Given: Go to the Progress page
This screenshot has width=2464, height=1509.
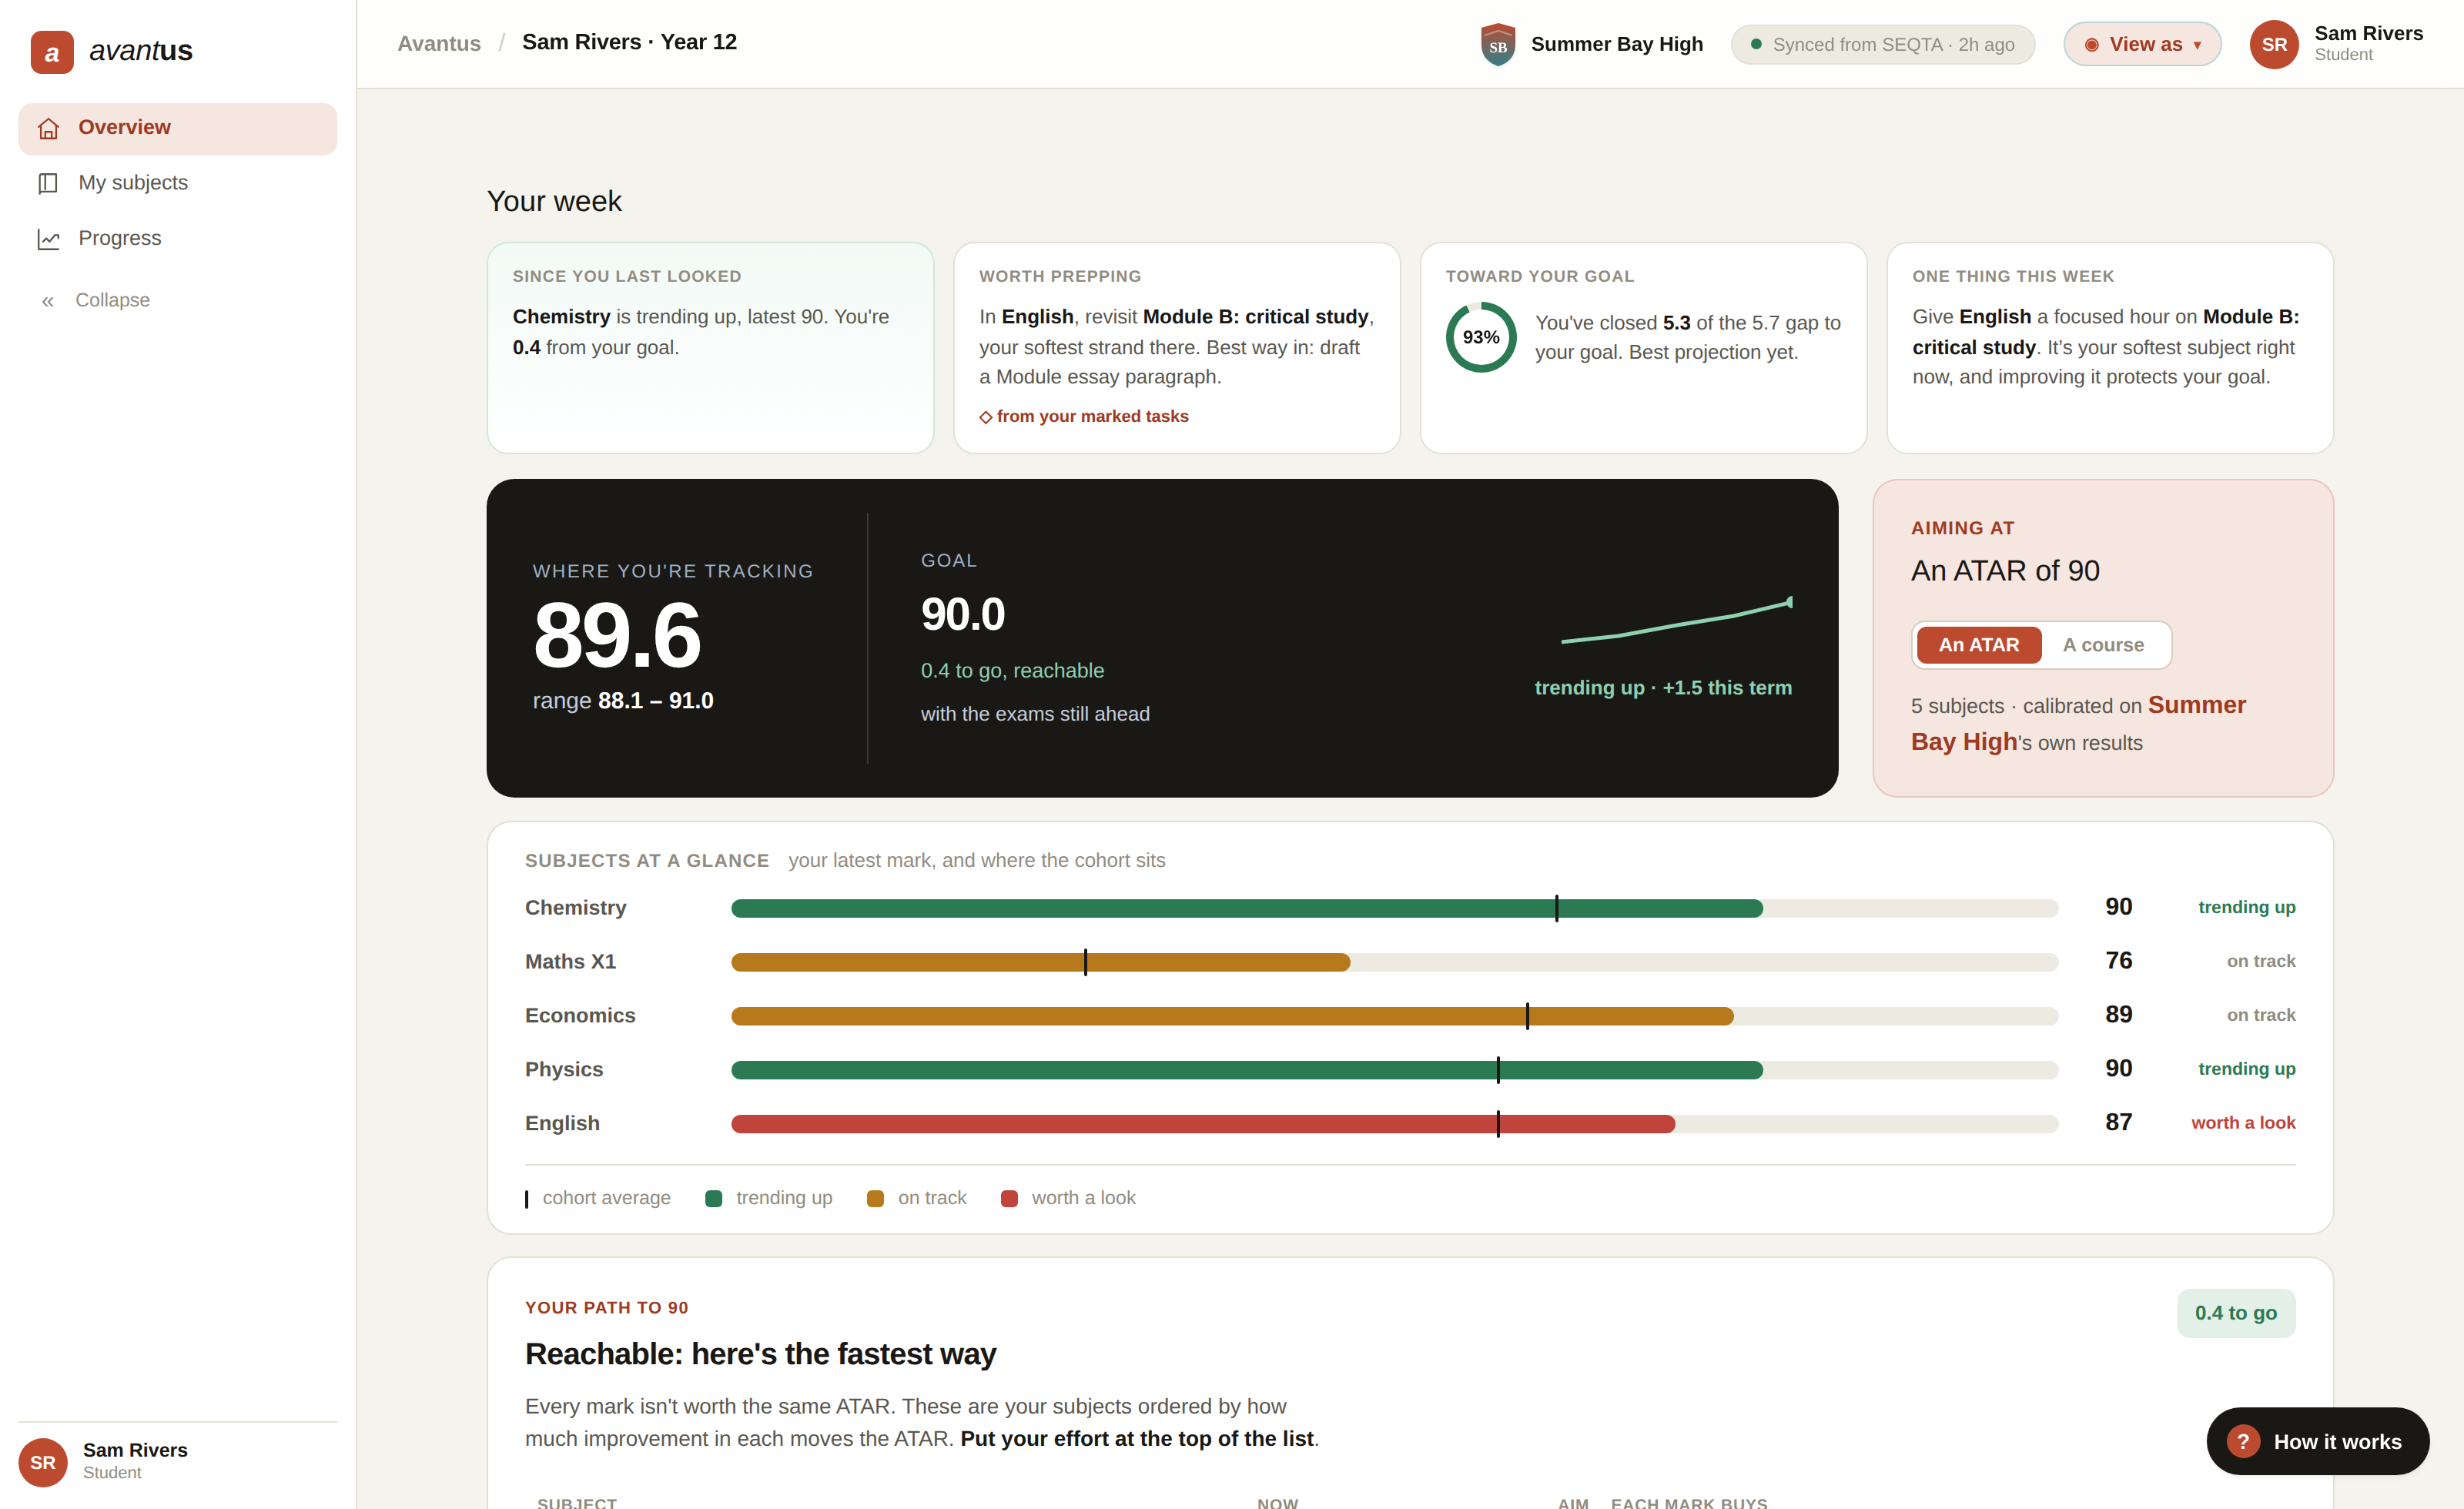Looking at the screenshot, I should [177, 238].
